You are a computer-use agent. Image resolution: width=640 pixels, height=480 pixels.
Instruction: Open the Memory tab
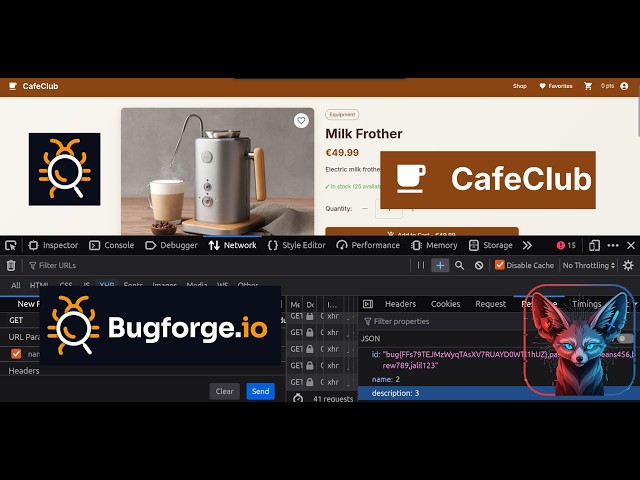pyautogui.click(x=434, y=245)
